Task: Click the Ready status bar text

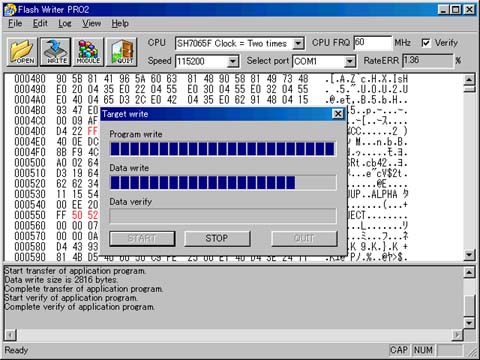Action: coord(16,350)
